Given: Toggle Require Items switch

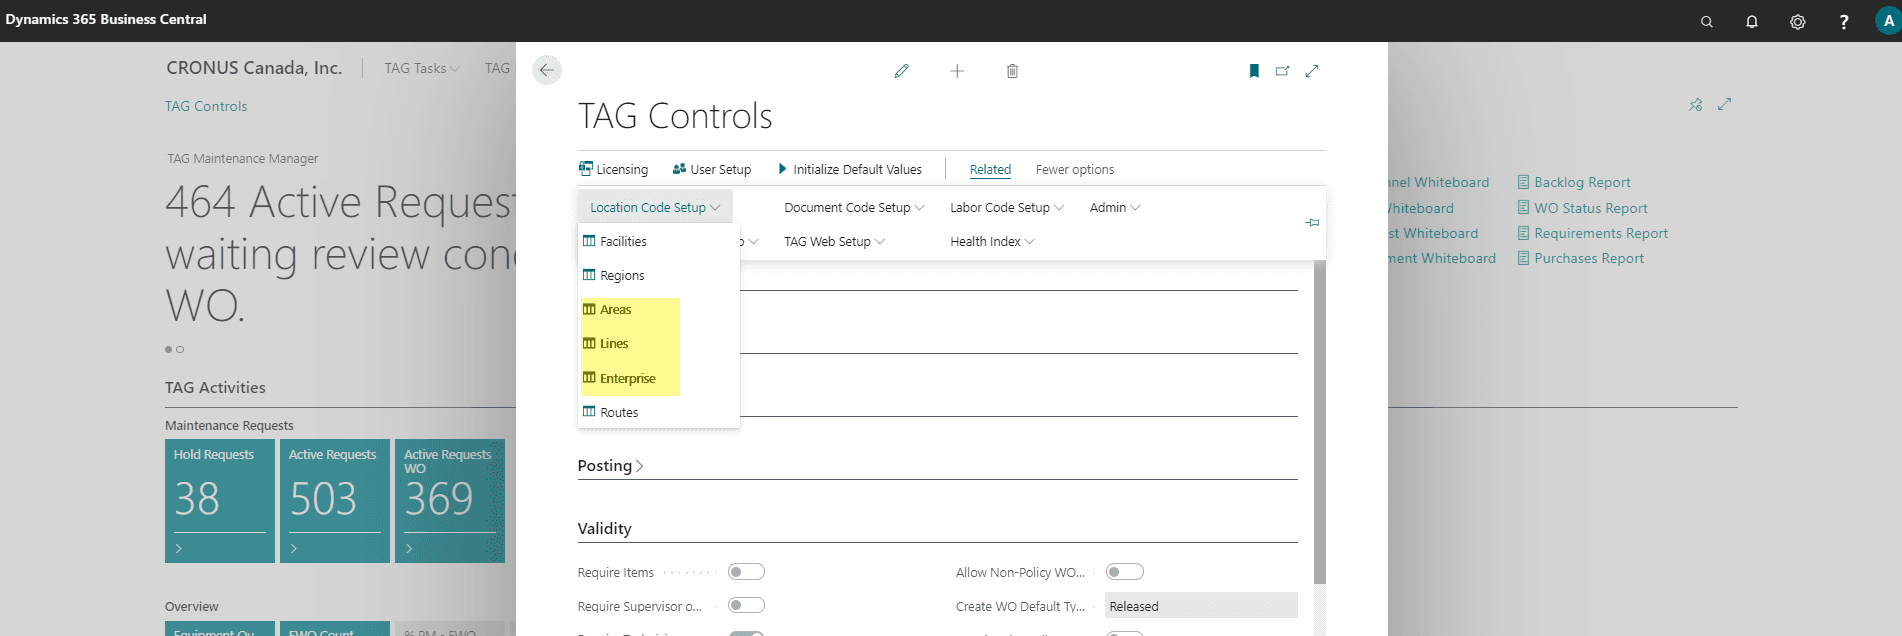Looking at the screenshot, I should 746,572.
